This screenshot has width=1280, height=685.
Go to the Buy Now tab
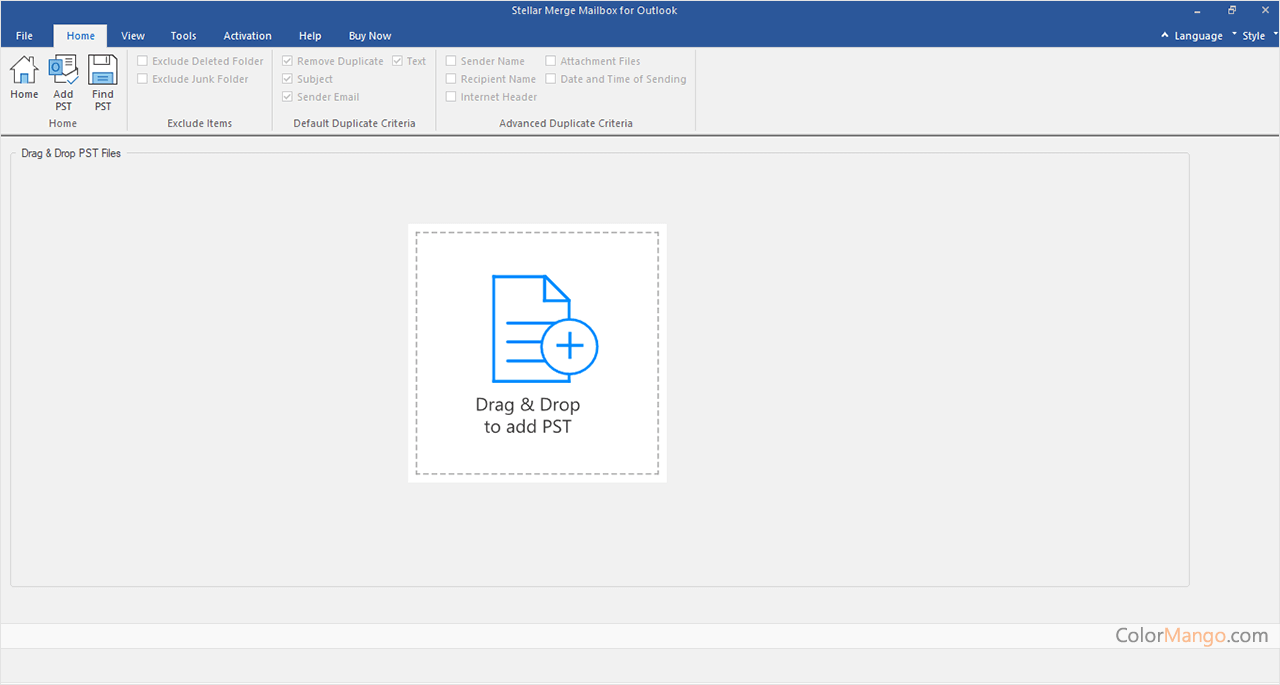370,36
